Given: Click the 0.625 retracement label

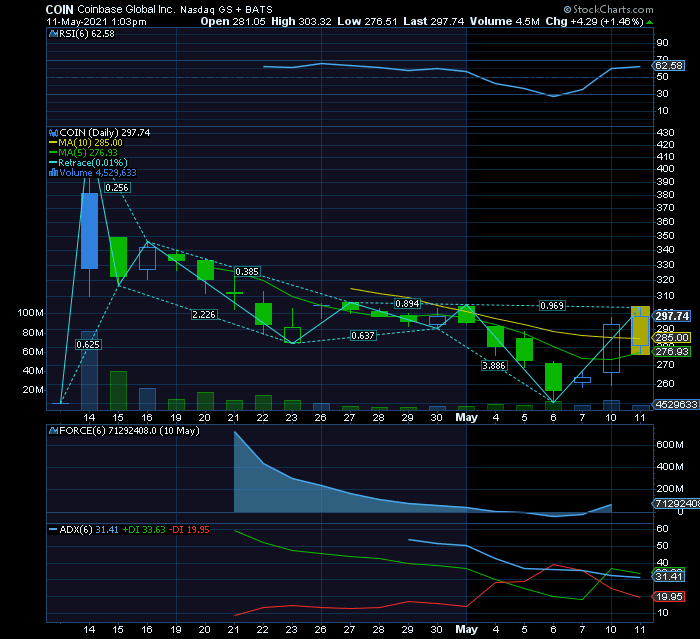Looking at the screenshot, I should click(88, 345).
